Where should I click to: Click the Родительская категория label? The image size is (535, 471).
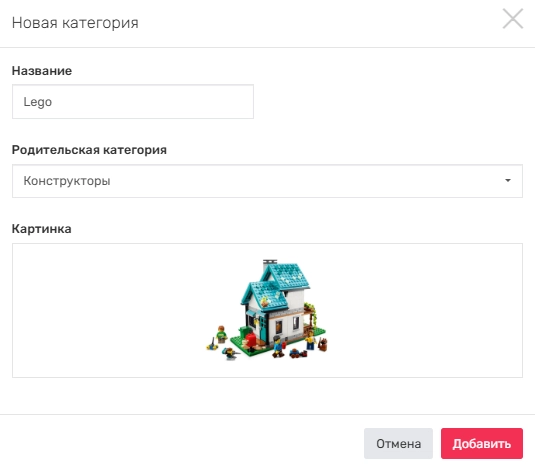click(x=89, y=150)
